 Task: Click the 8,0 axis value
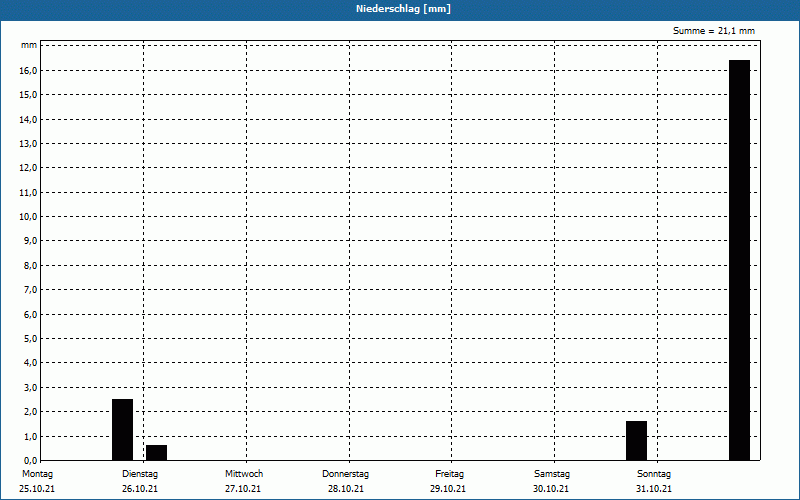30,265
